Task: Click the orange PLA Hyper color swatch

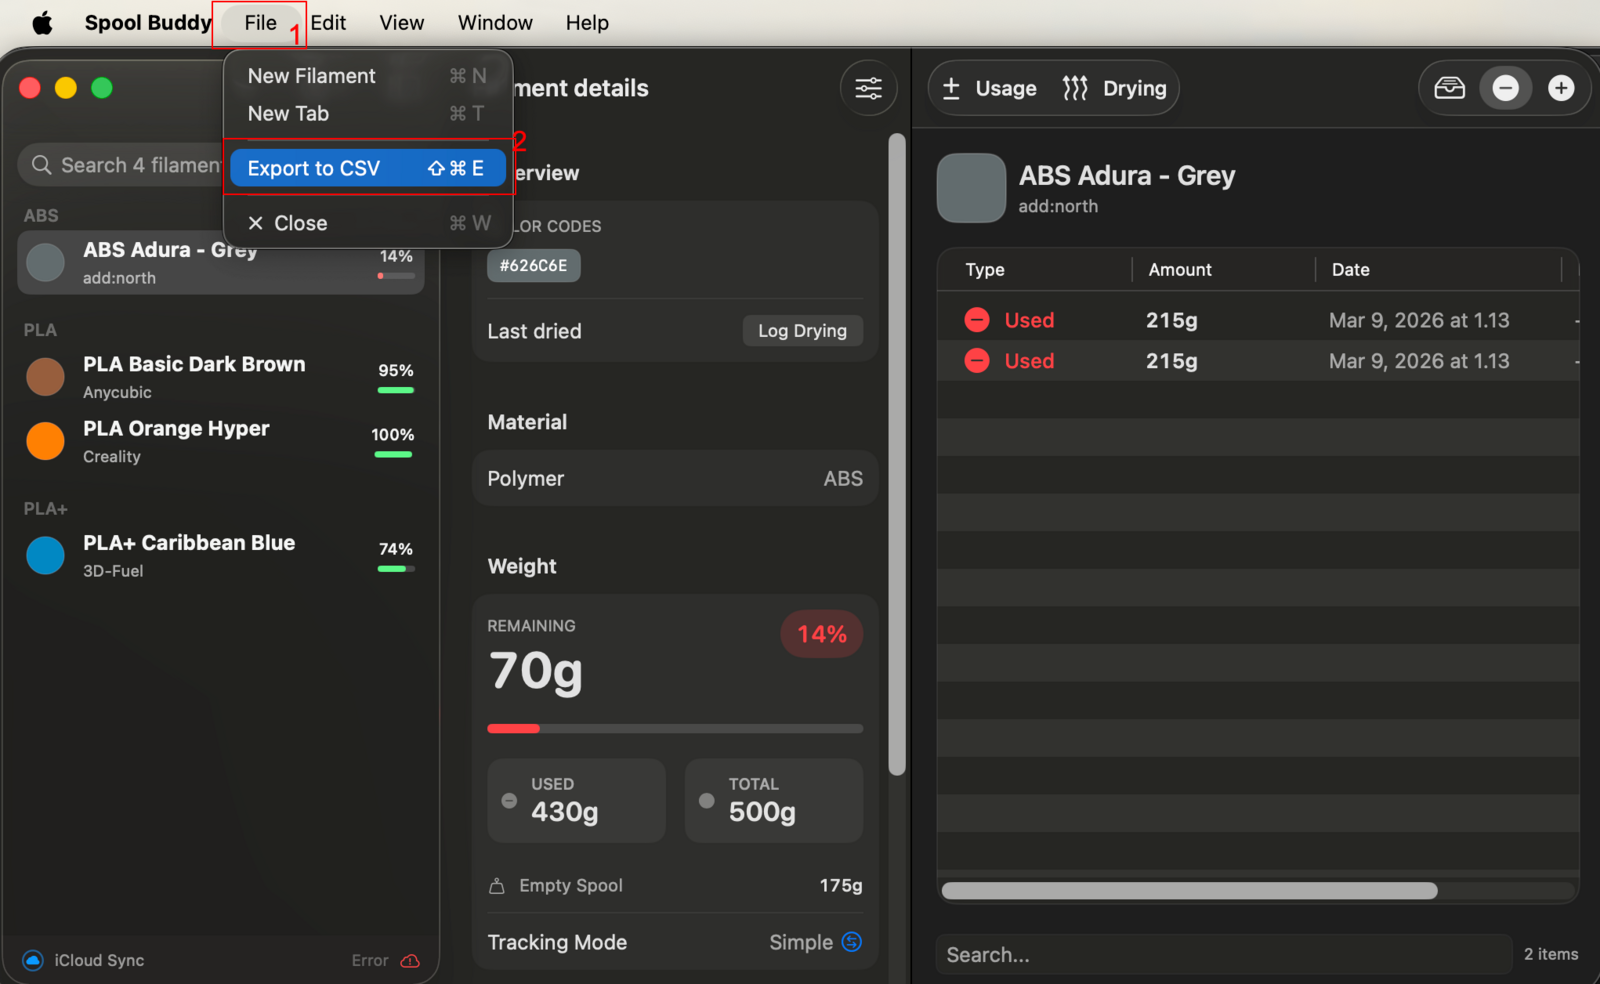Action: coord(45,441)
